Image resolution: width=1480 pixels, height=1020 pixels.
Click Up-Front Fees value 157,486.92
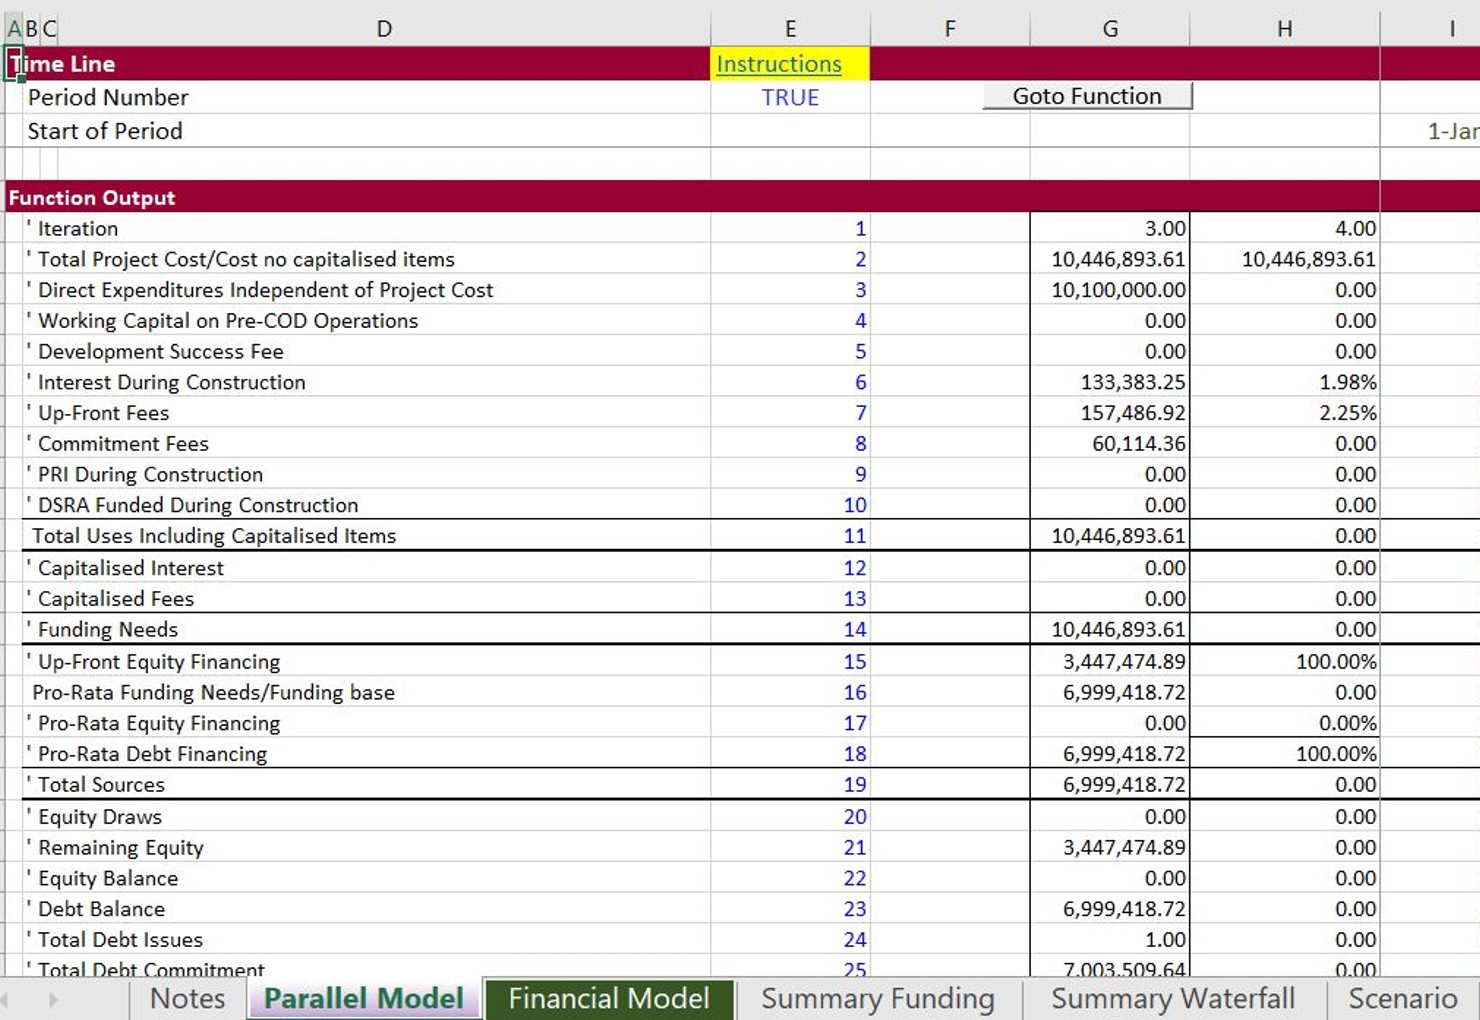1110,413
